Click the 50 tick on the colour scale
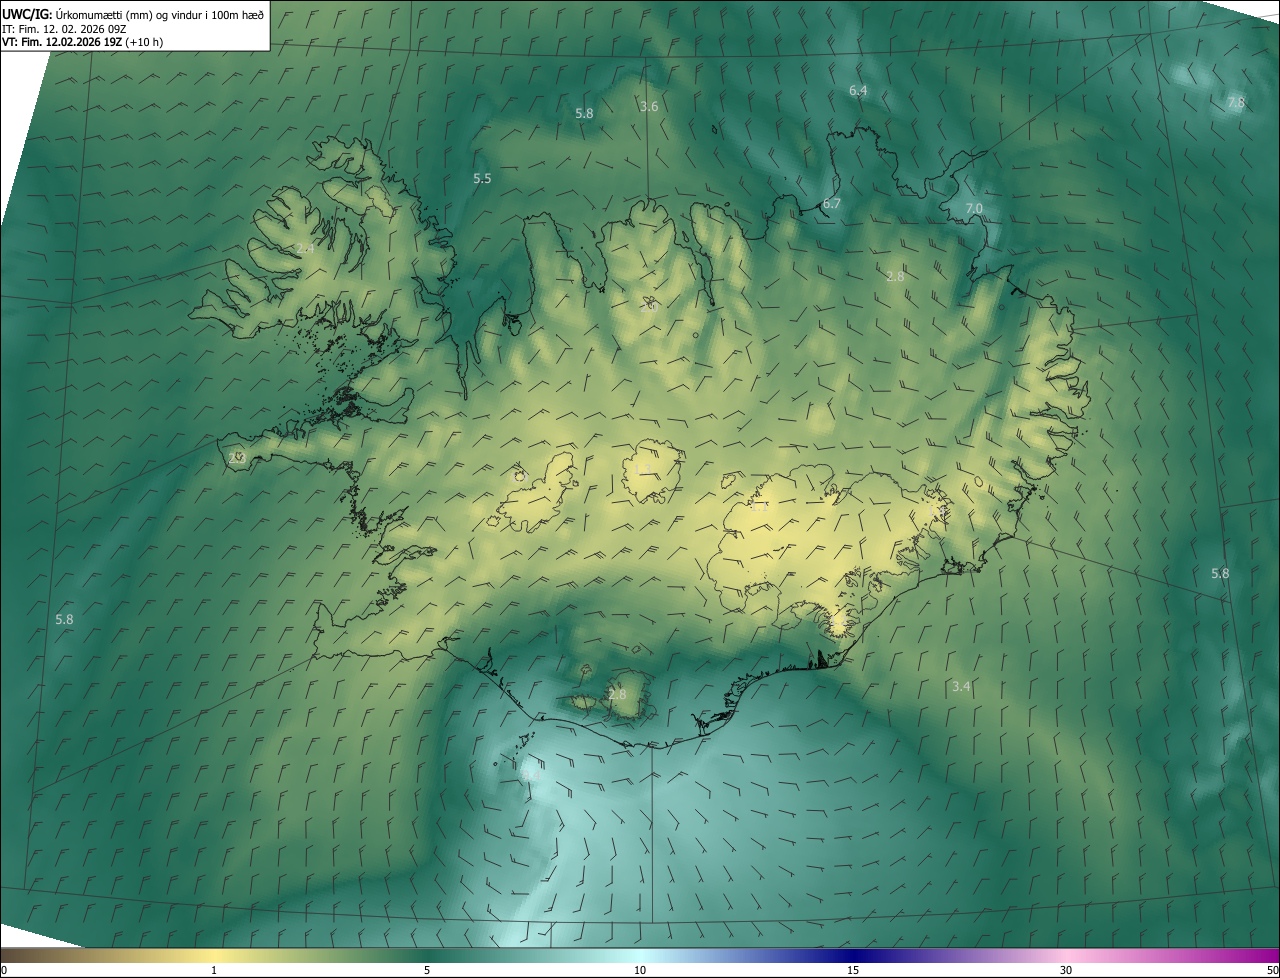This screenshot has width=1280, height=978. click(1272, 971)
